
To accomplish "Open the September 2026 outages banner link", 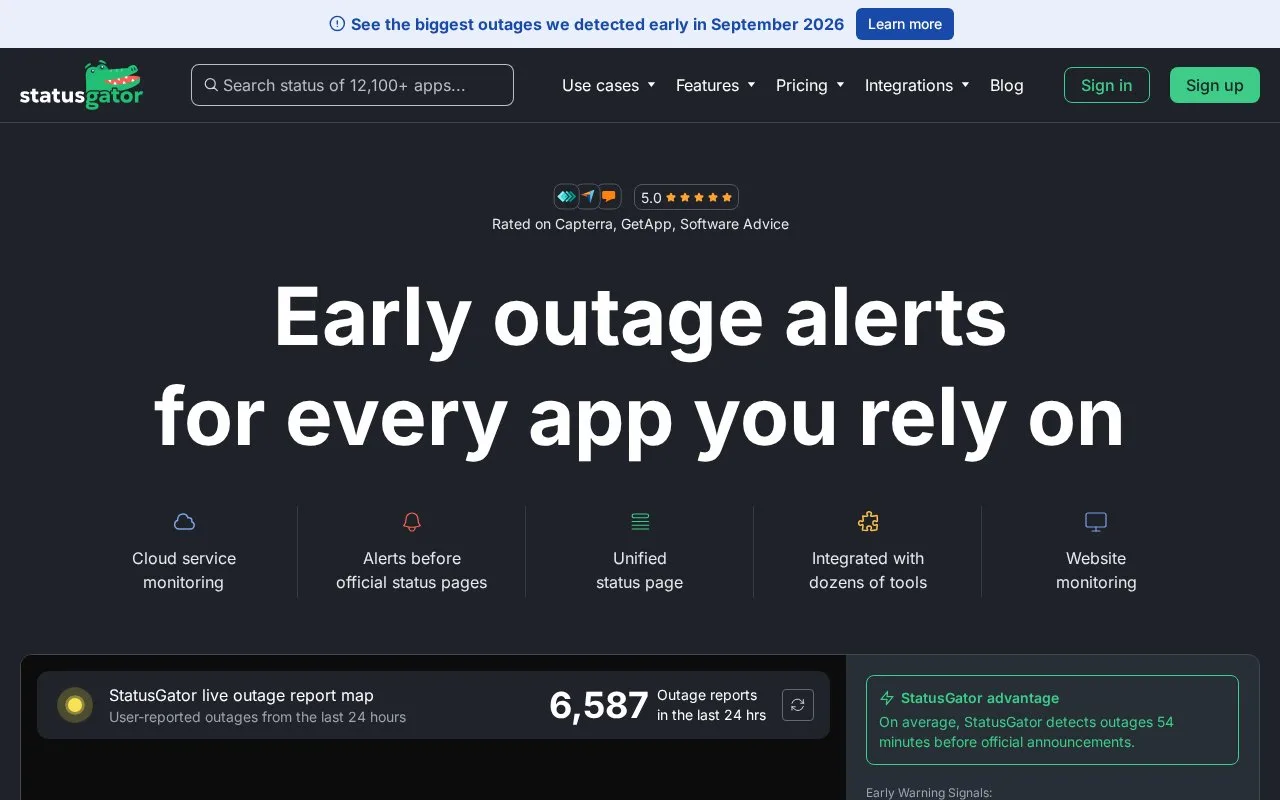I will coord(597,24).
